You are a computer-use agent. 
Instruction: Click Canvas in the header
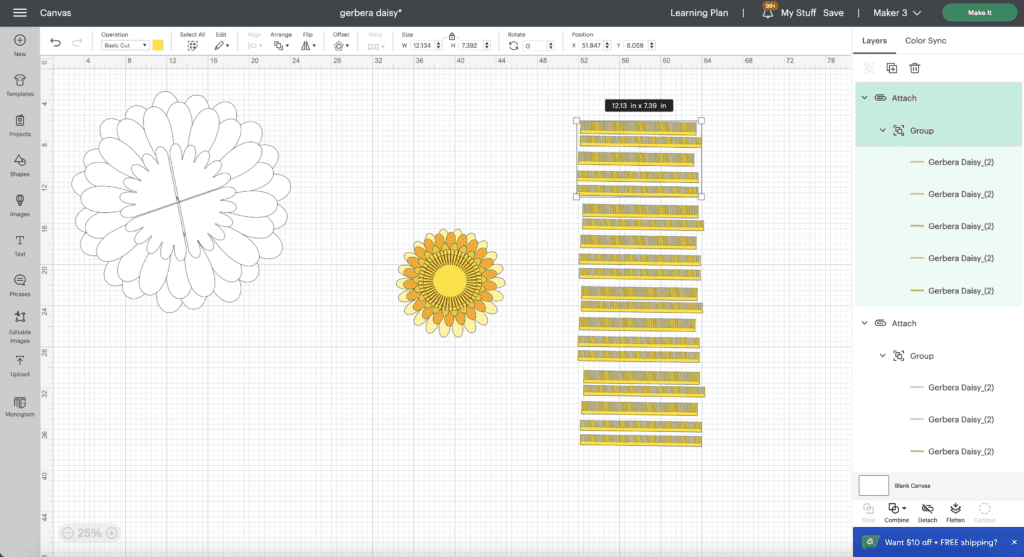(56, 12)
